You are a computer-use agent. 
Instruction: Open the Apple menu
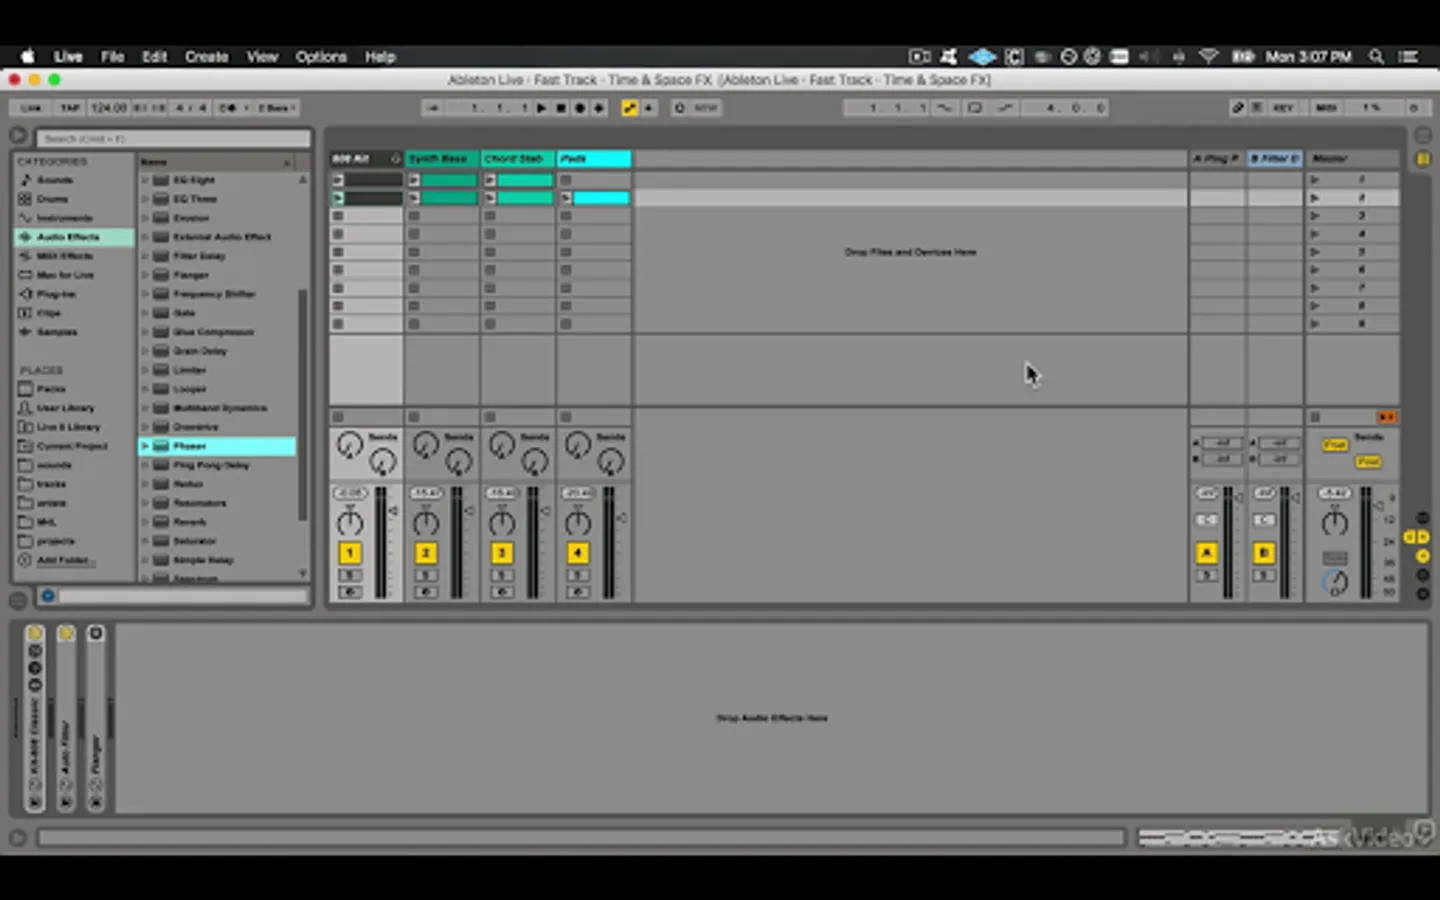pos(28,57)
